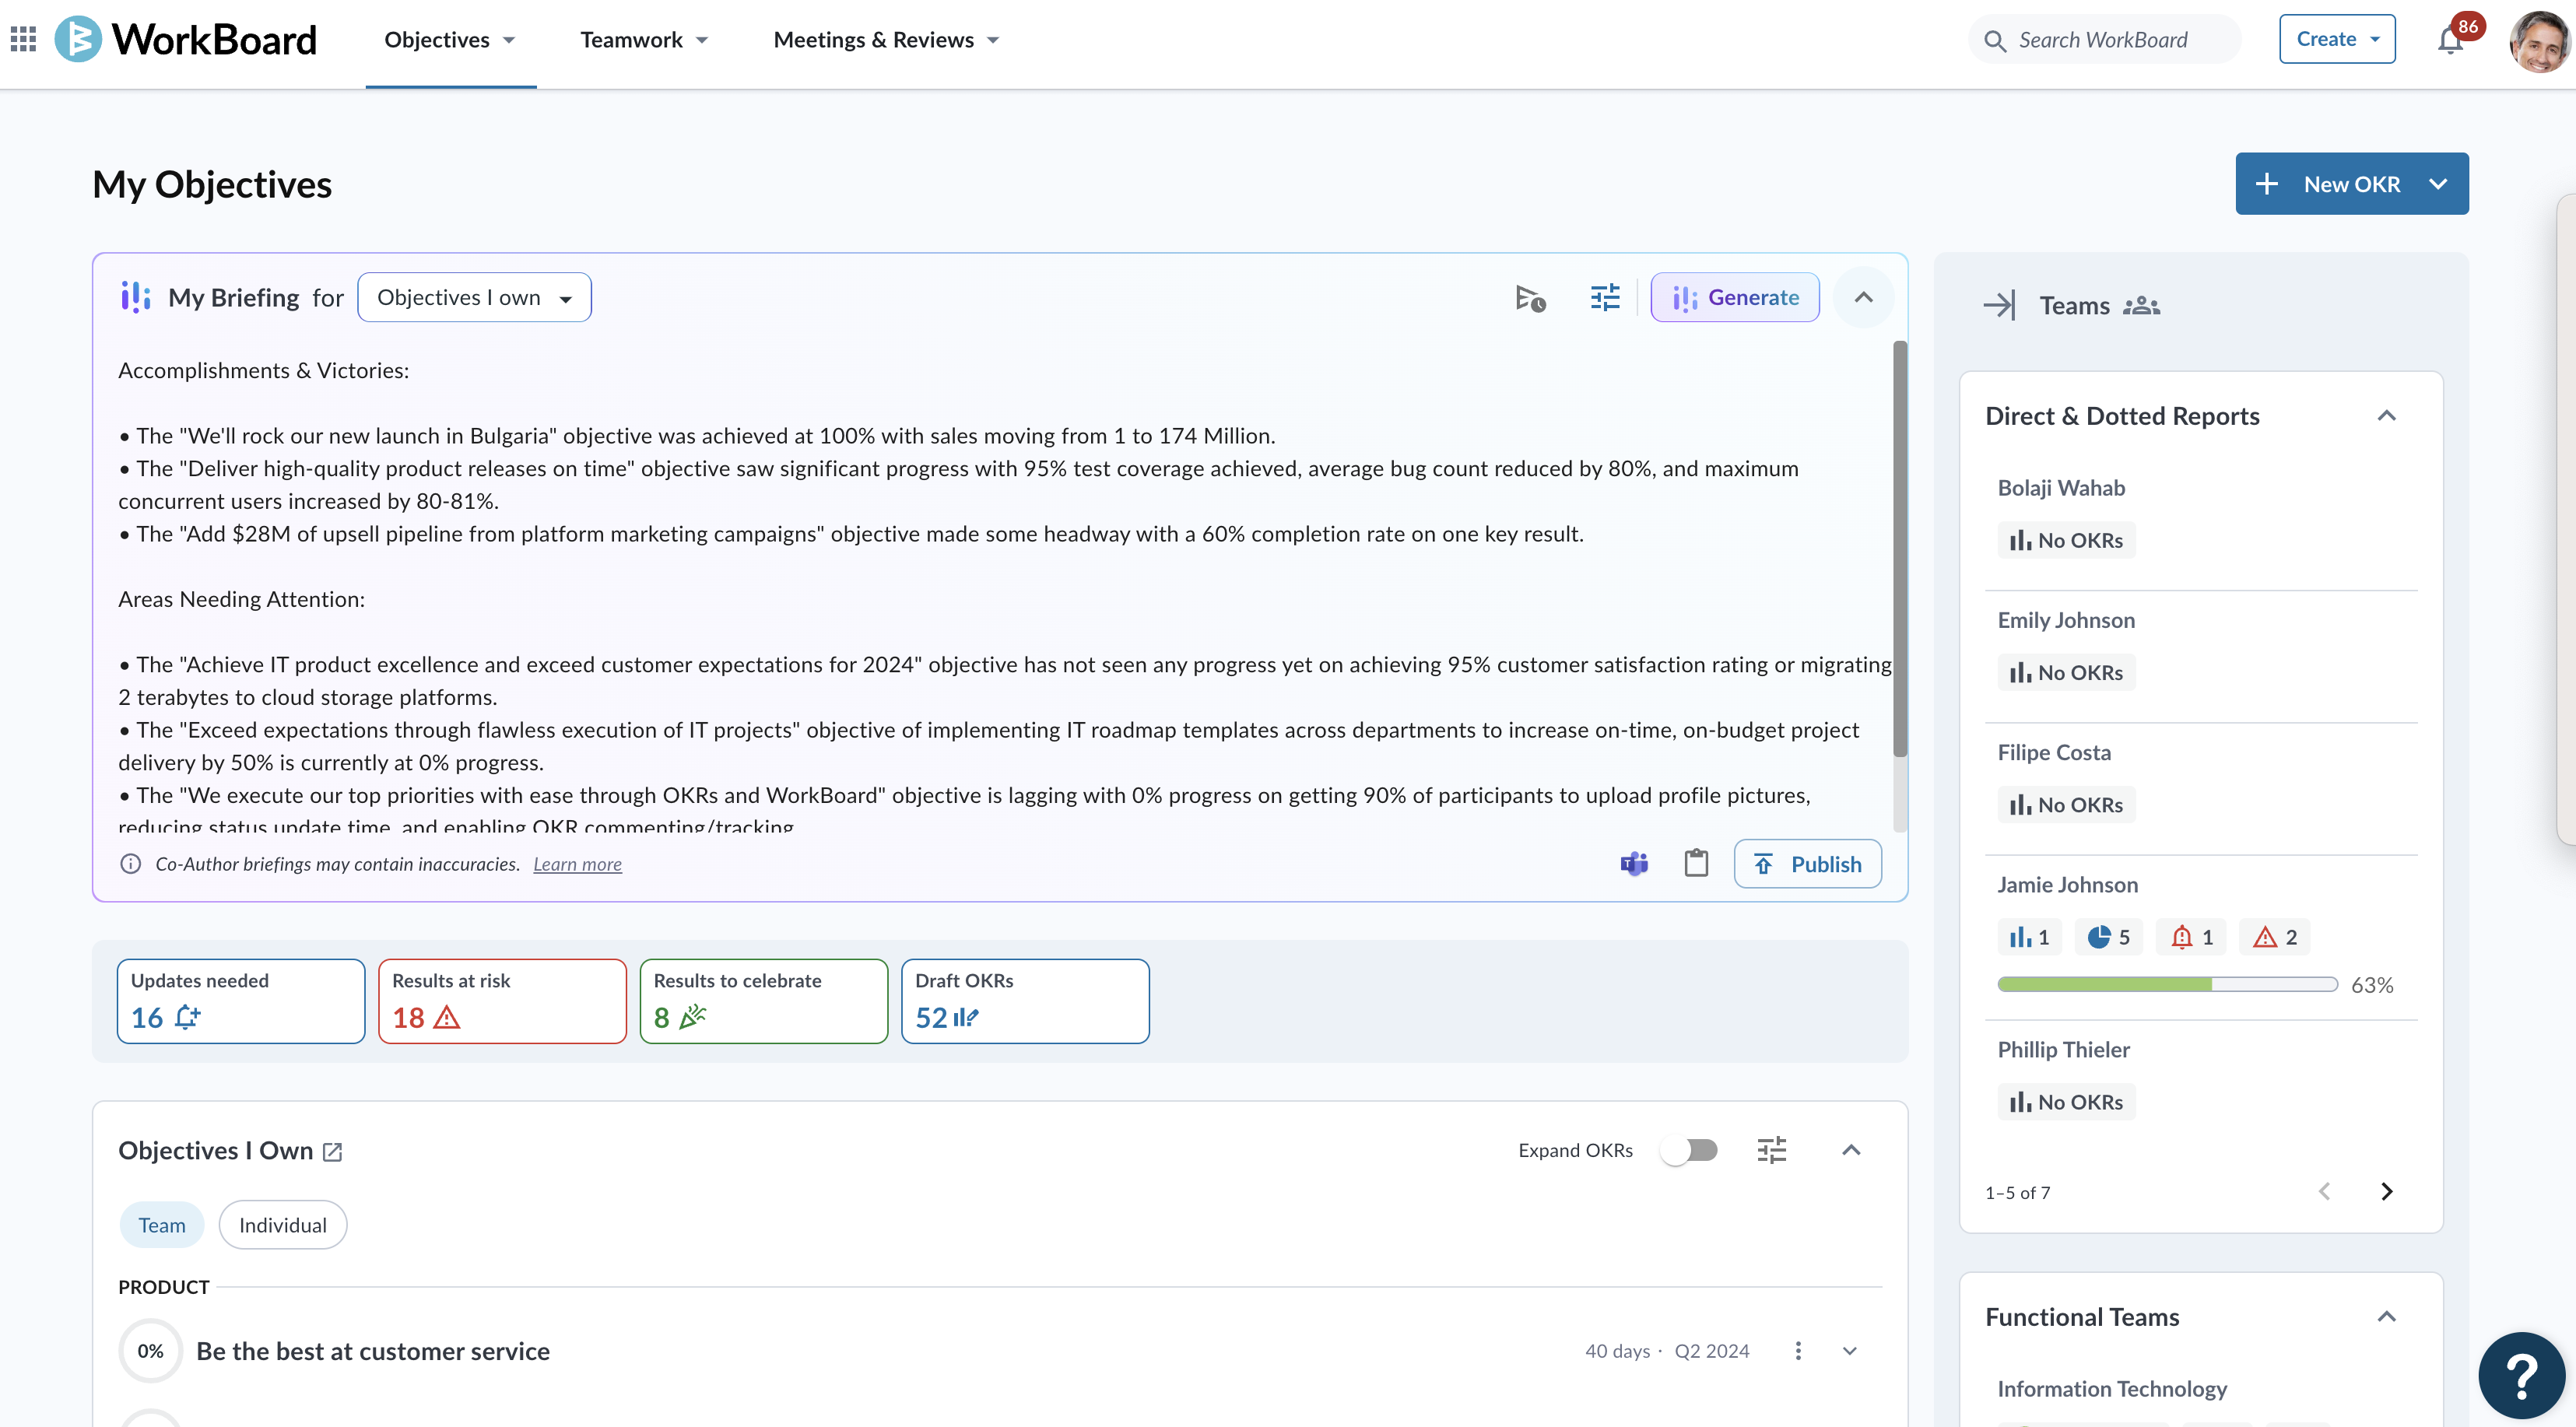Expand Be the best at customer service objective
The image size is (2576, 1427).
tap(1849, 1351)
